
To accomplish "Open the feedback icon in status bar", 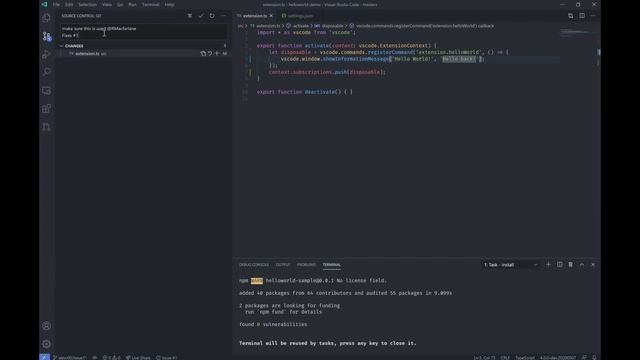I will pyautogui.click(x=584, y=358).
